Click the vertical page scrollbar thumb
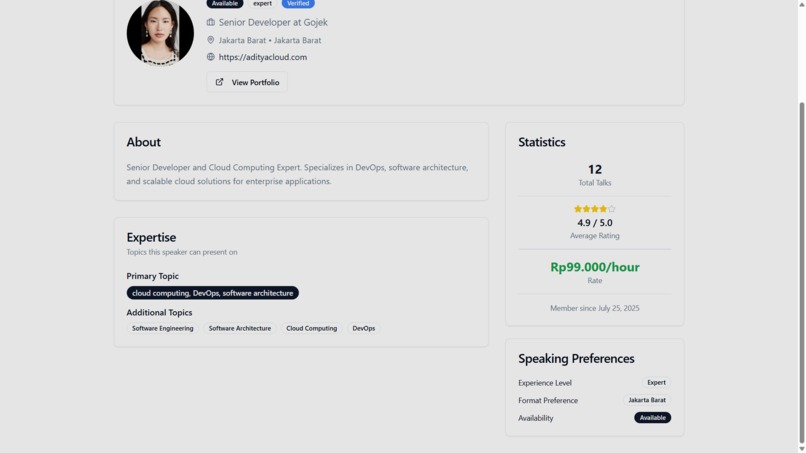This screenshot has height=453, width=806. [x=801, y=273]
